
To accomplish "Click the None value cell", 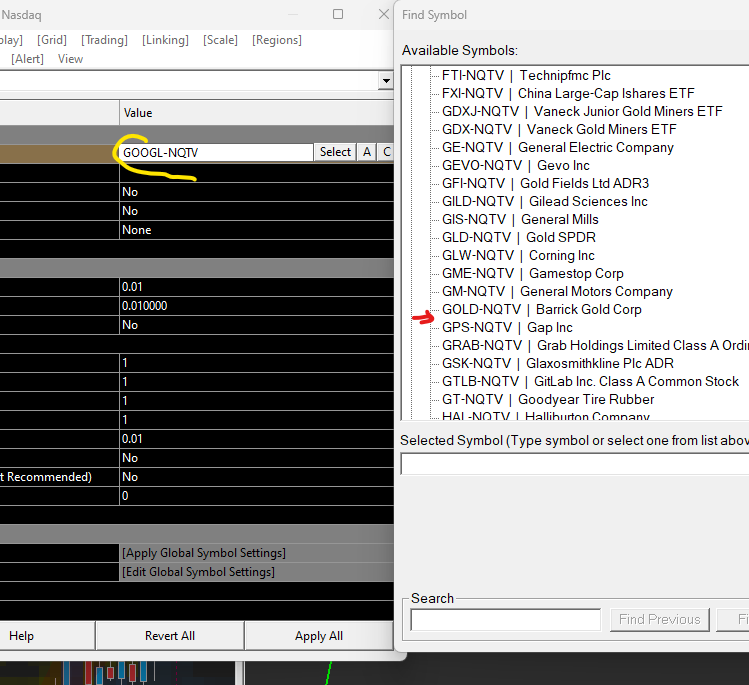I will 257,230.
